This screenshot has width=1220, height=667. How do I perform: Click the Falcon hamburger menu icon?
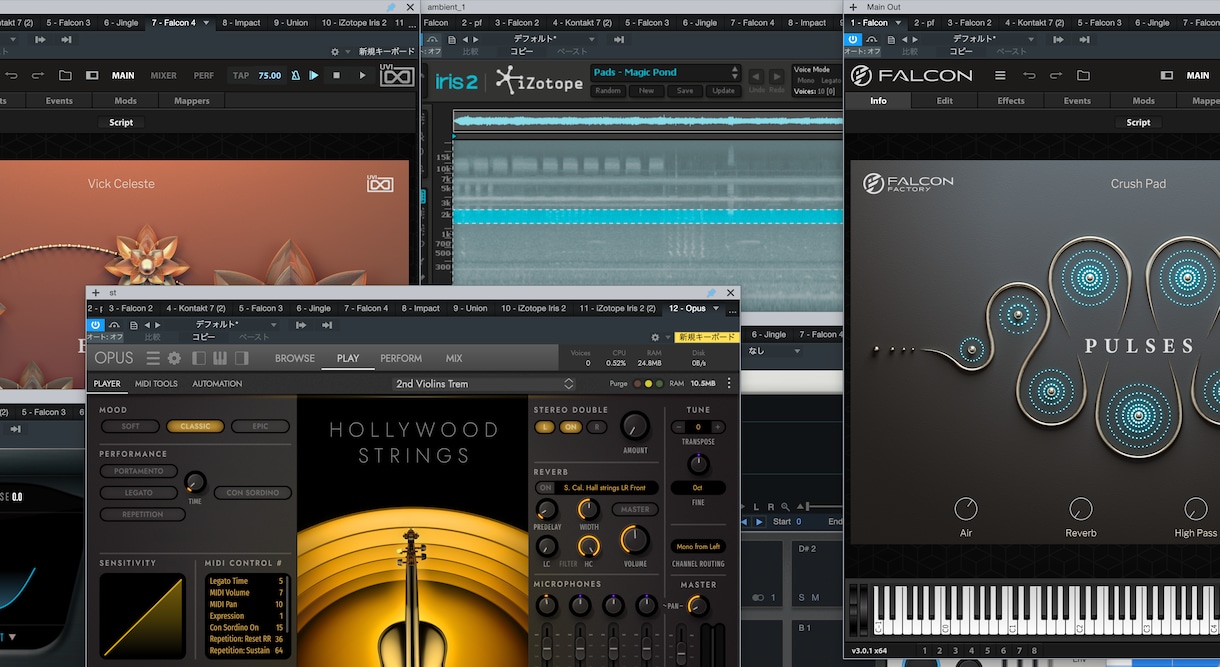[1000, 75]
